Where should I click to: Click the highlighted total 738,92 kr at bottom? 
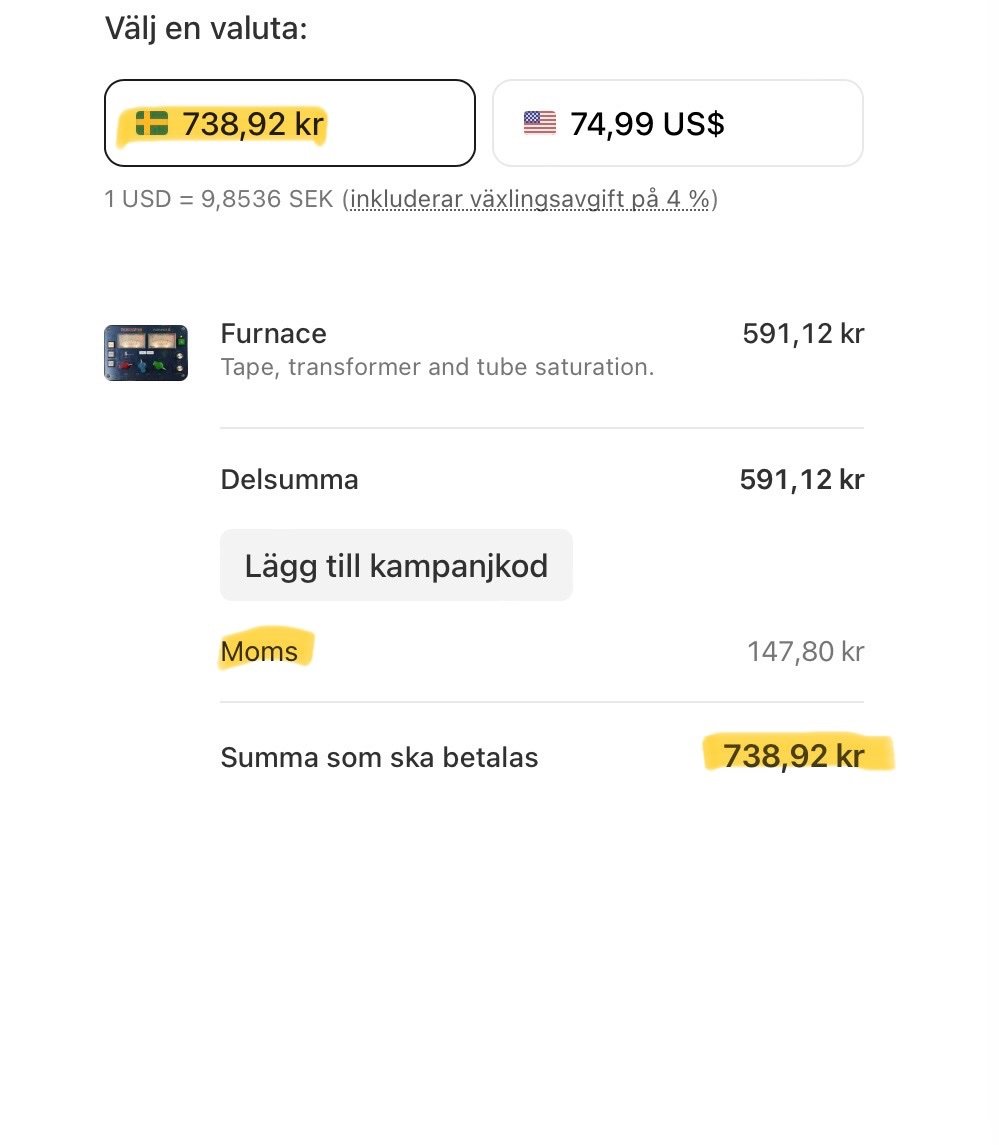tap(793, 756)
